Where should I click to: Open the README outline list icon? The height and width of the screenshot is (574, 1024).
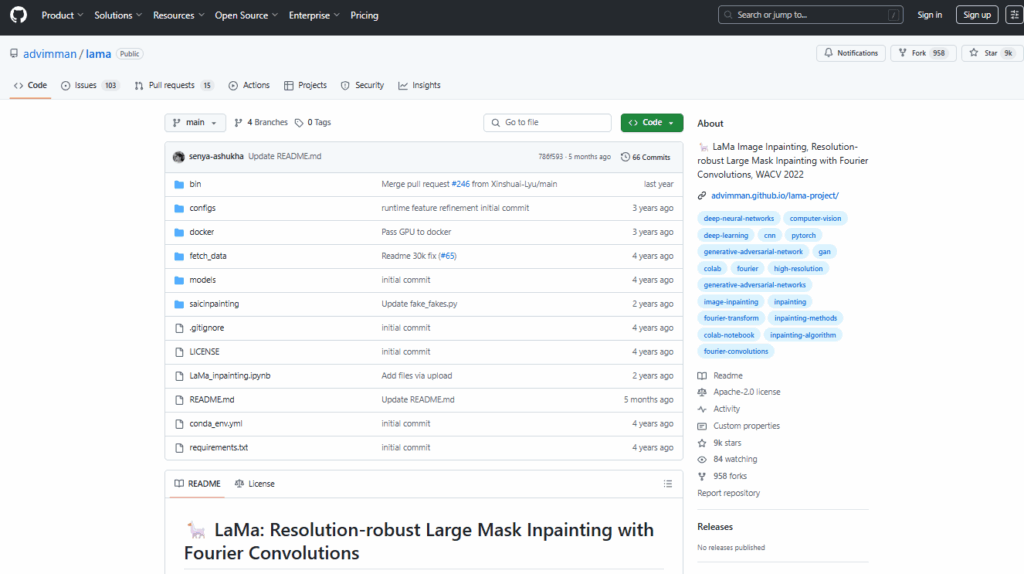(667, 484)
